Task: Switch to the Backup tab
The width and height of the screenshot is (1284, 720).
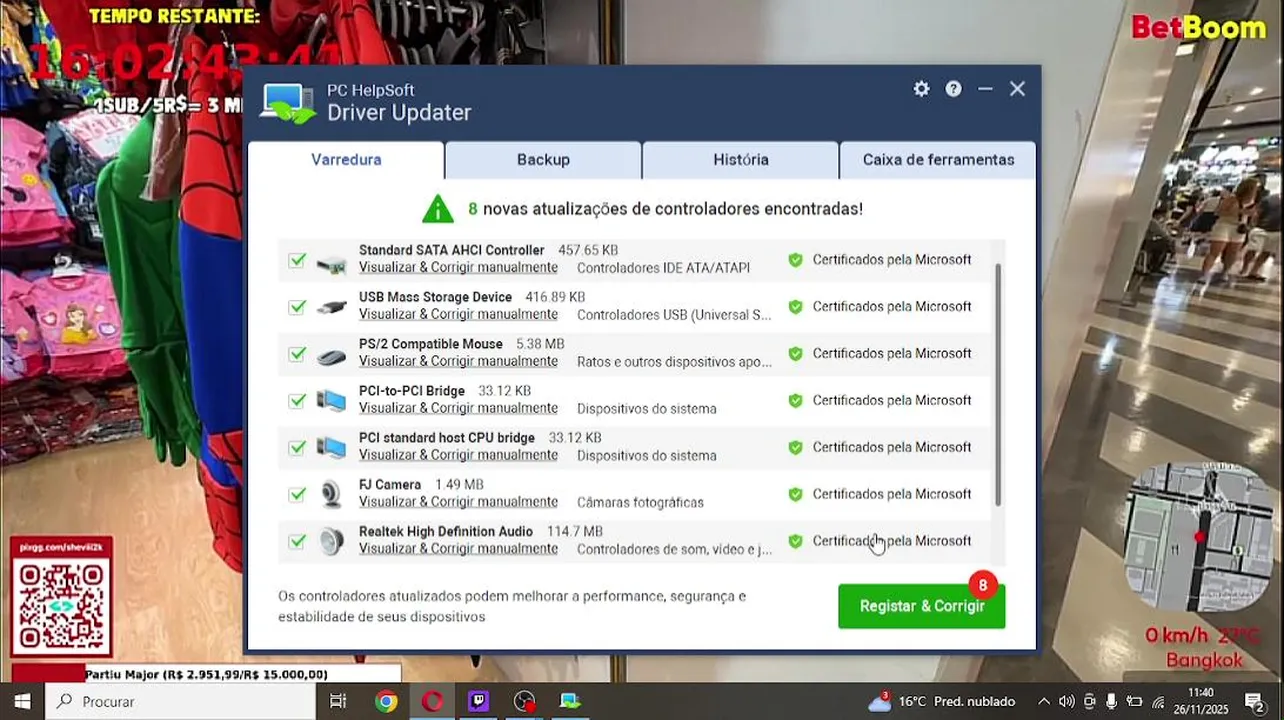Action: point(543,159)
